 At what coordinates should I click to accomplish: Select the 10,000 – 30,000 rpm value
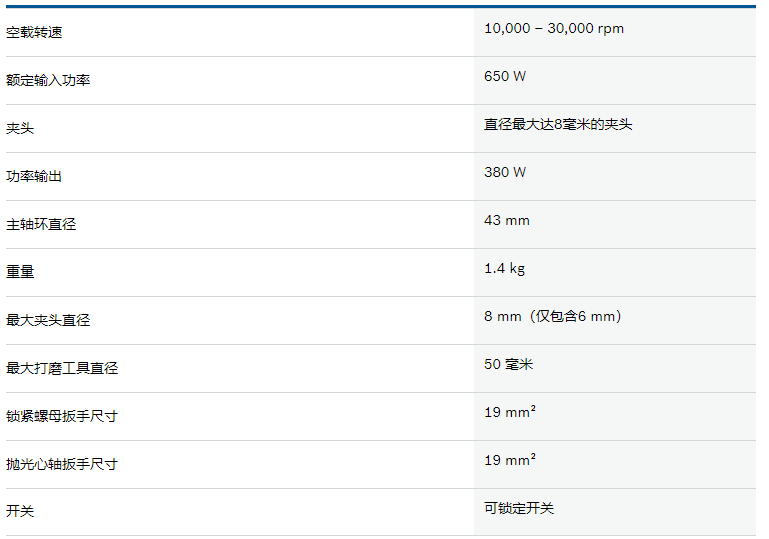click(554, 28)
